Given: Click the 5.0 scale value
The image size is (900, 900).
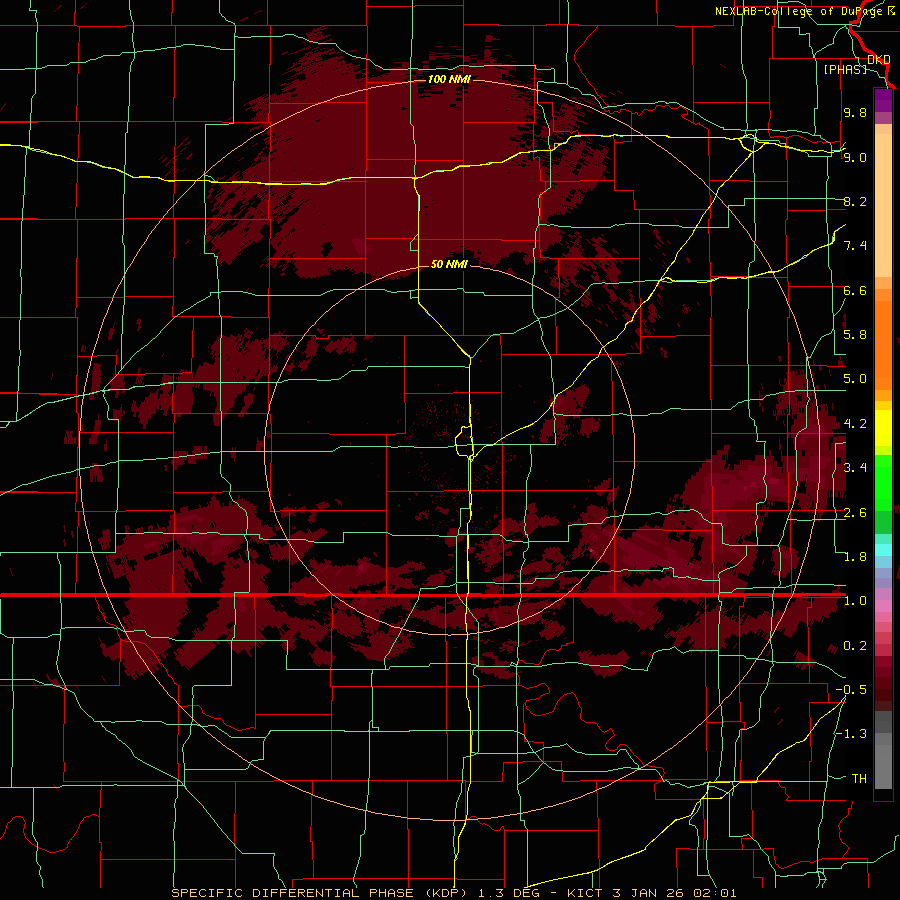Looking at the screenshot, I should (855, 379).
